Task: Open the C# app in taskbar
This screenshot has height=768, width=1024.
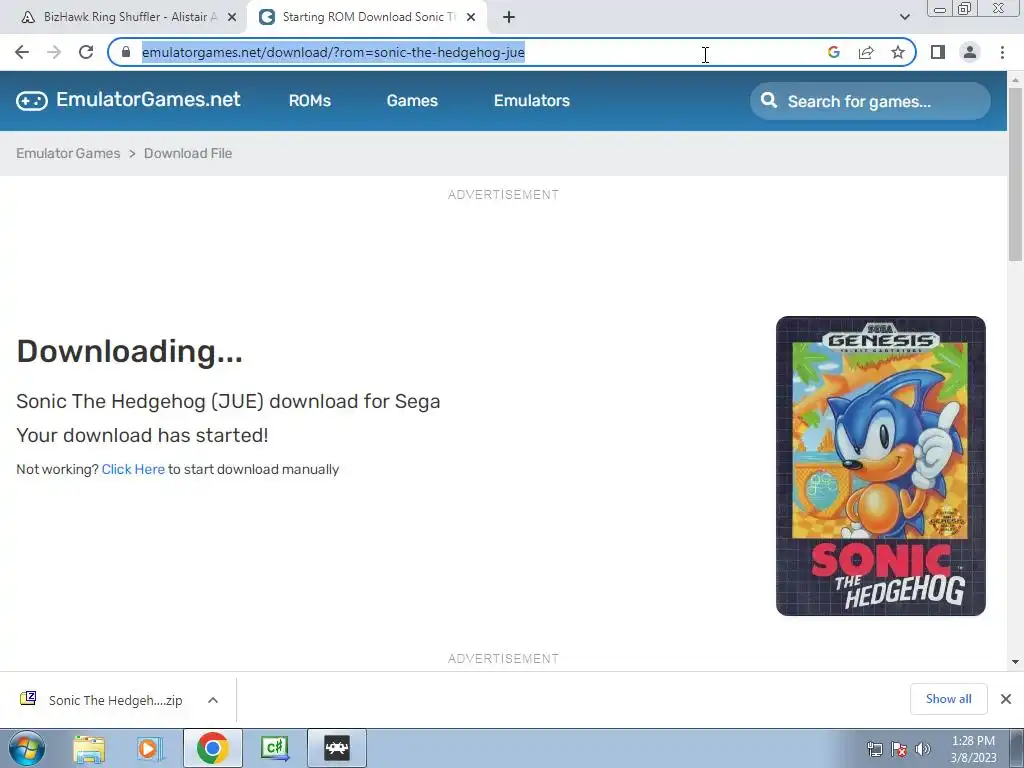Action: tap(274, 748)
